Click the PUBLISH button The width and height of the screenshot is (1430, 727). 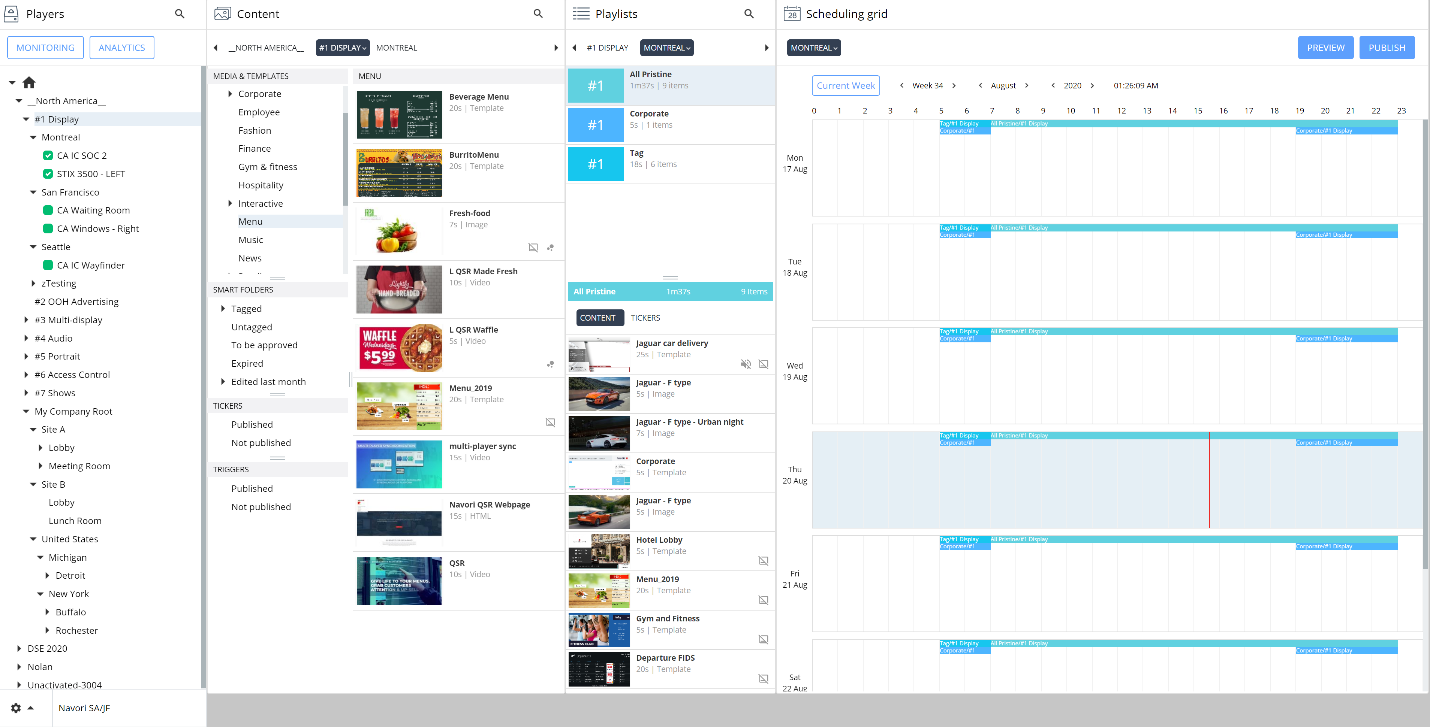[1387, 48]
